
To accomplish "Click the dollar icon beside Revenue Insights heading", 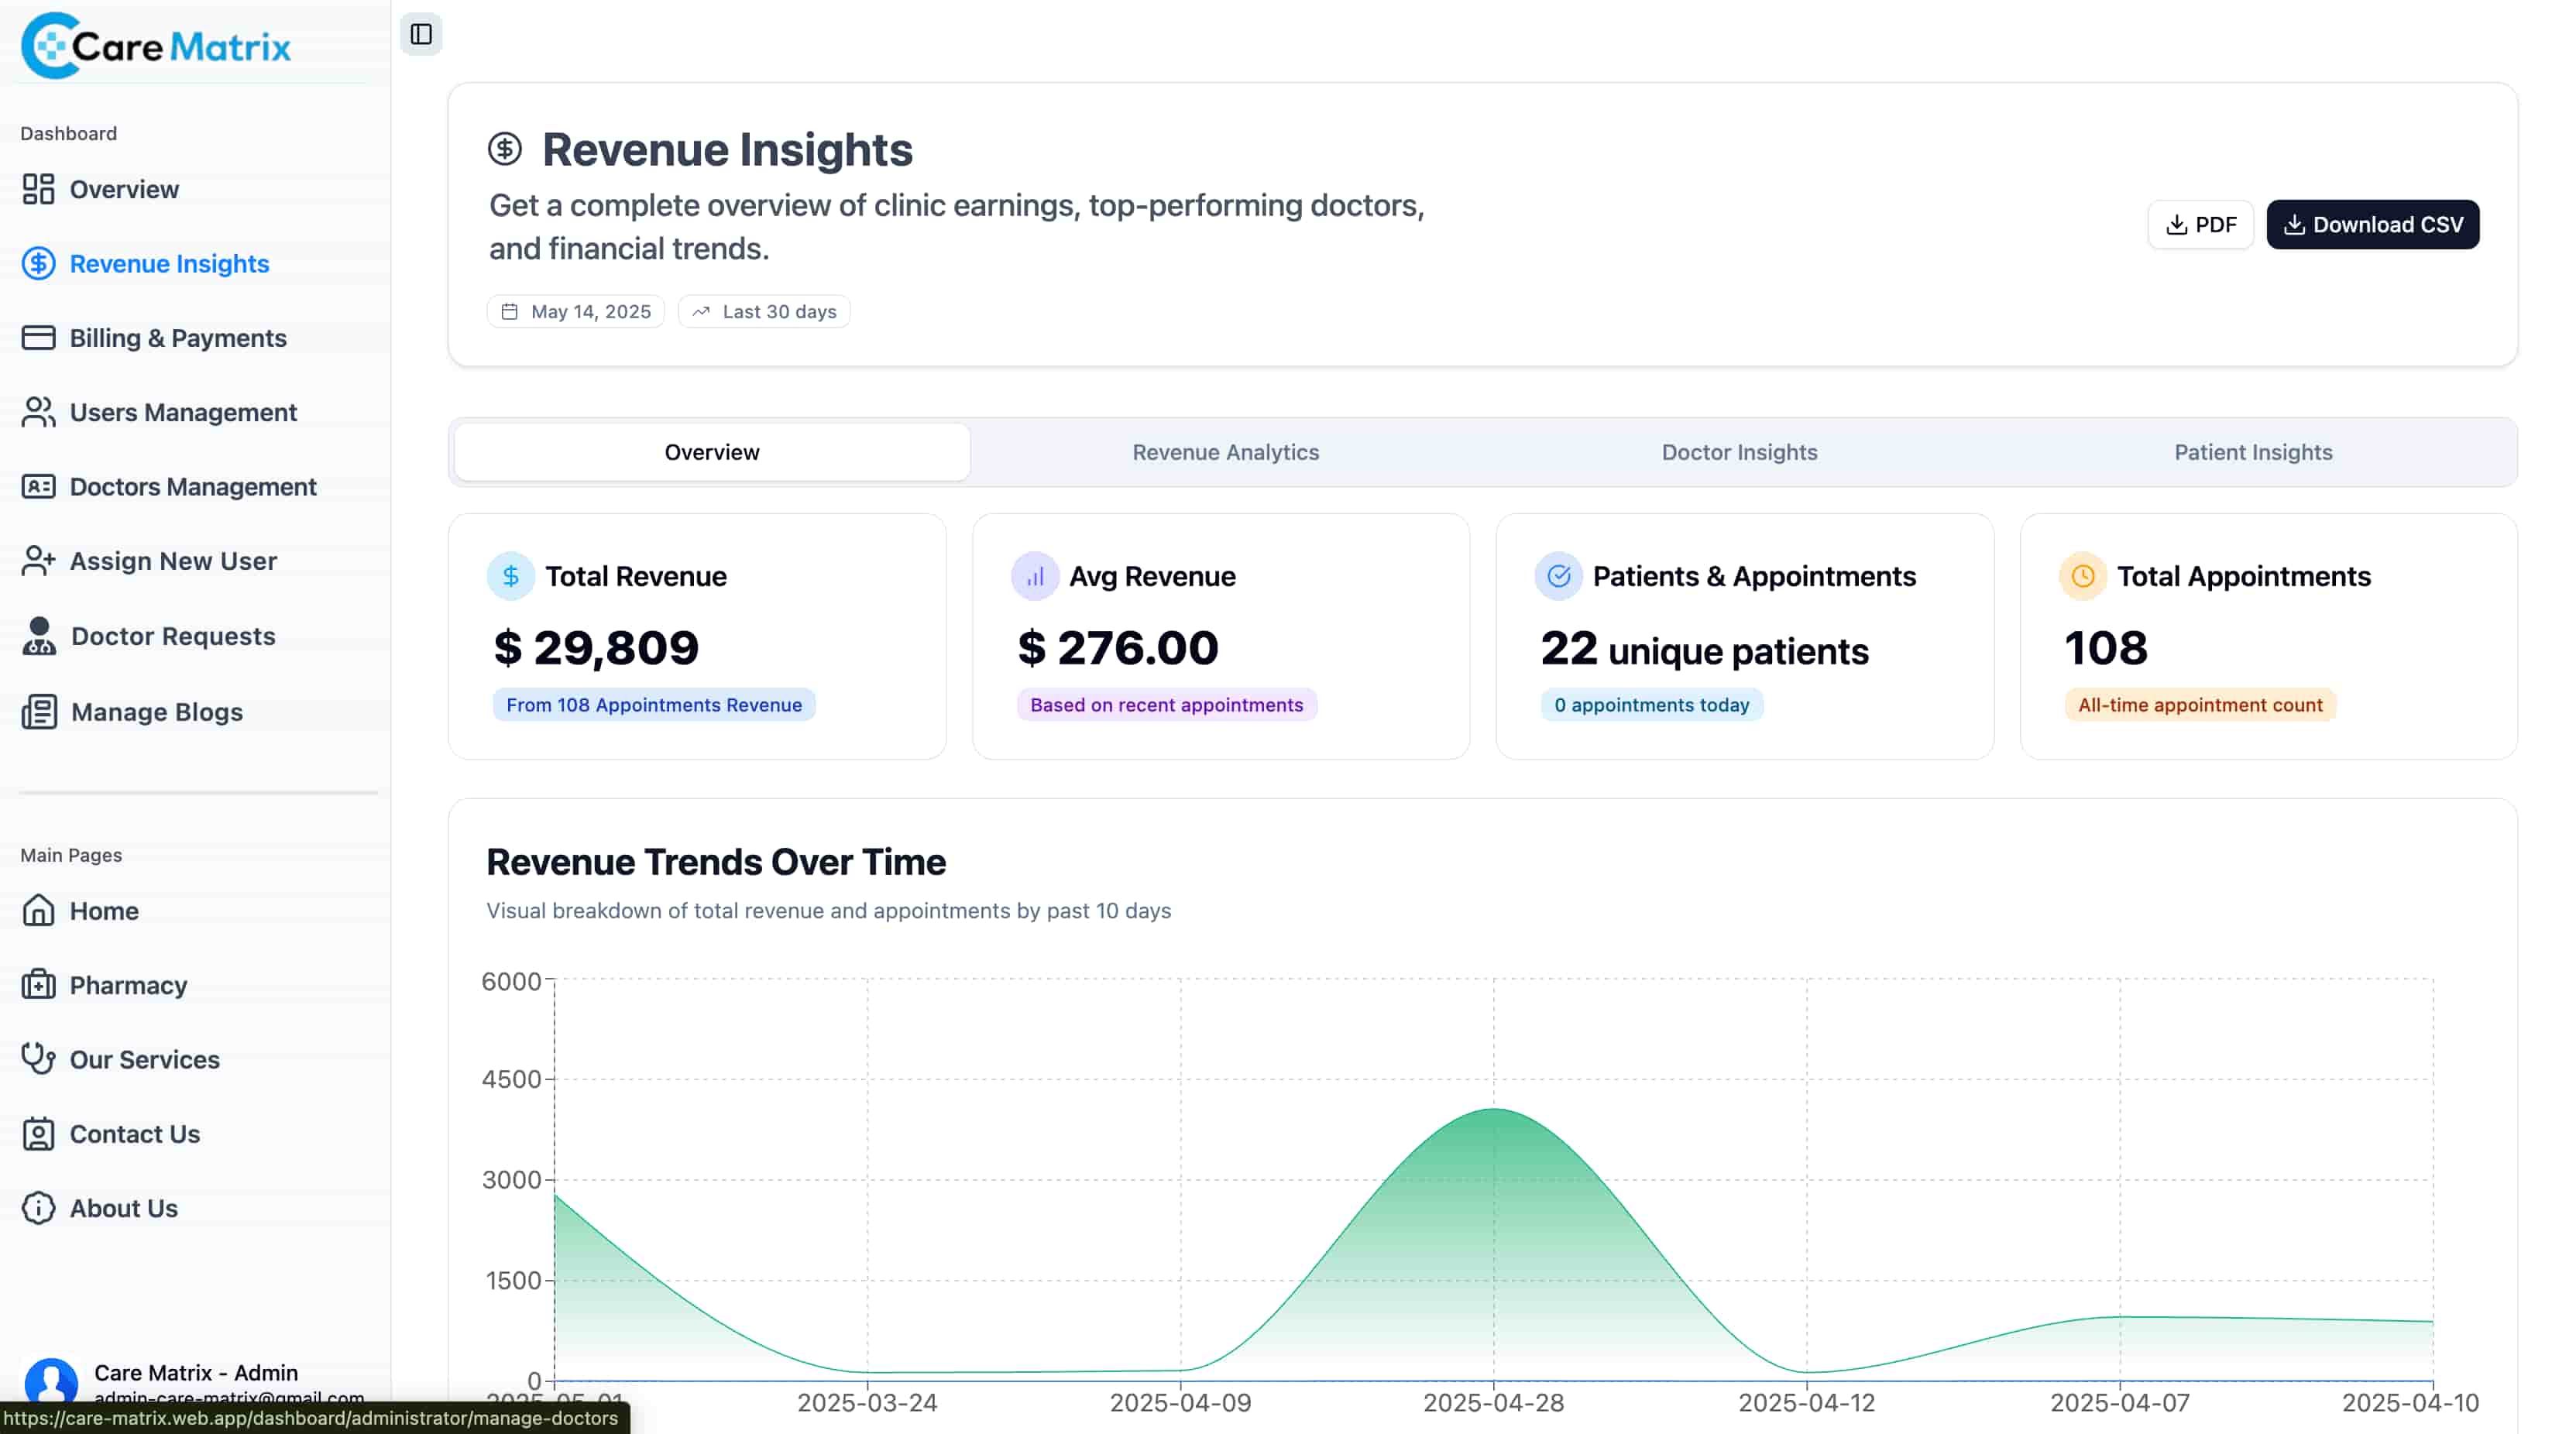I will [x=505, y=149].
